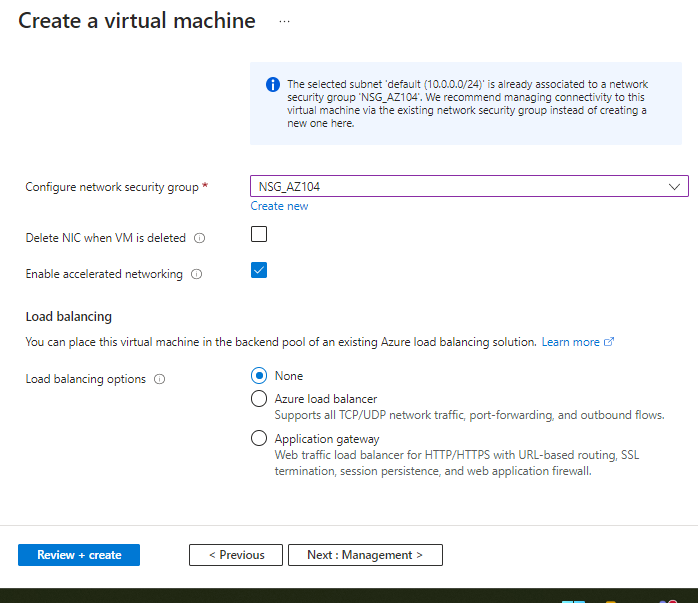Show info tooltip for Load balancing options
The width and height of the screenshot is (698, 603).
tap(159, 379)
